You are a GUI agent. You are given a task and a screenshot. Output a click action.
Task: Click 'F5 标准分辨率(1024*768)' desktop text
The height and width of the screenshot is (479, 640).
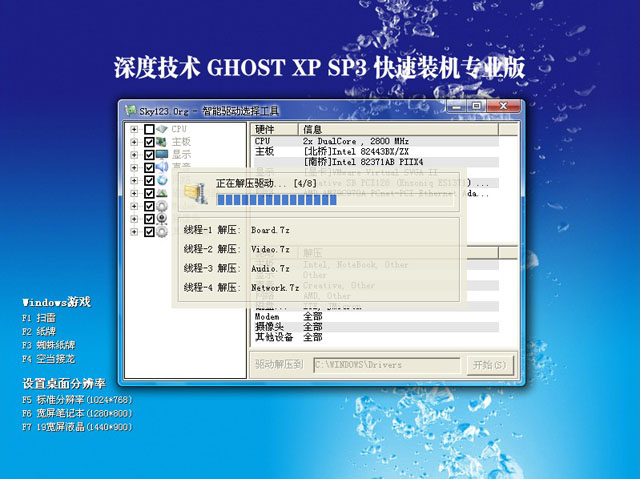tap(77, 400)
